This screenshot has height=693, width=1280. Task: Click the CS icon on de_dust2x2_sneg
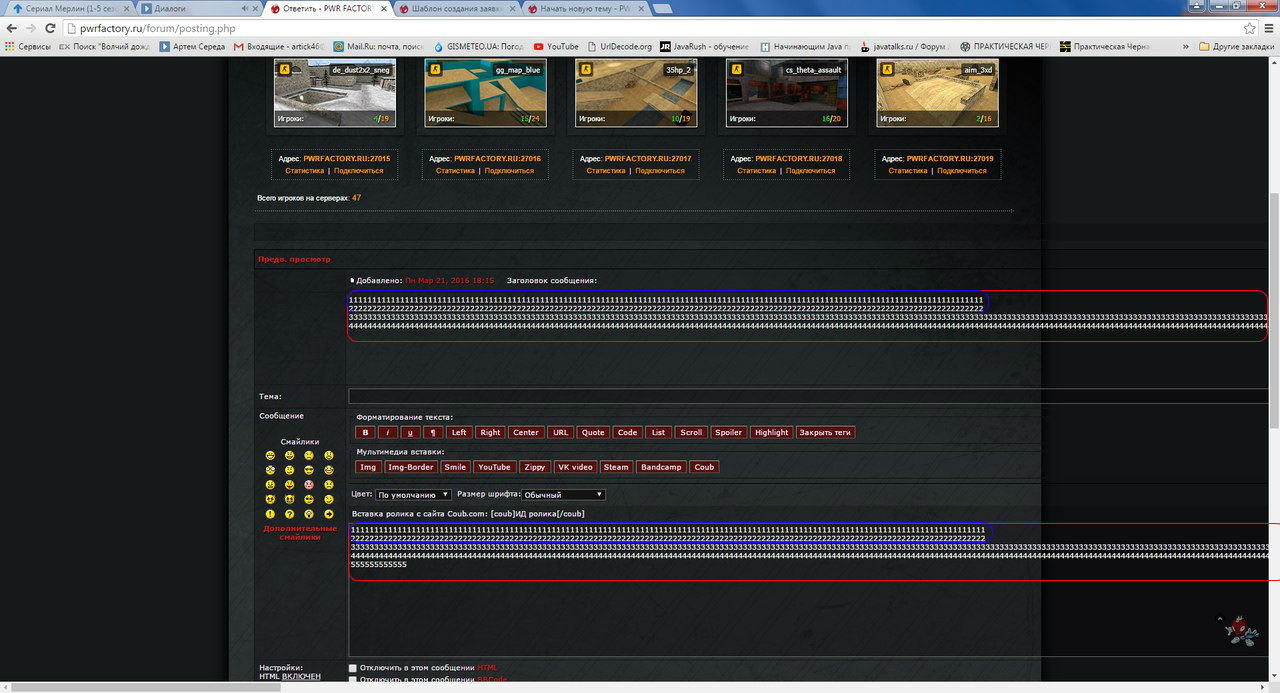pyautogui.click(x=284, y=69)
